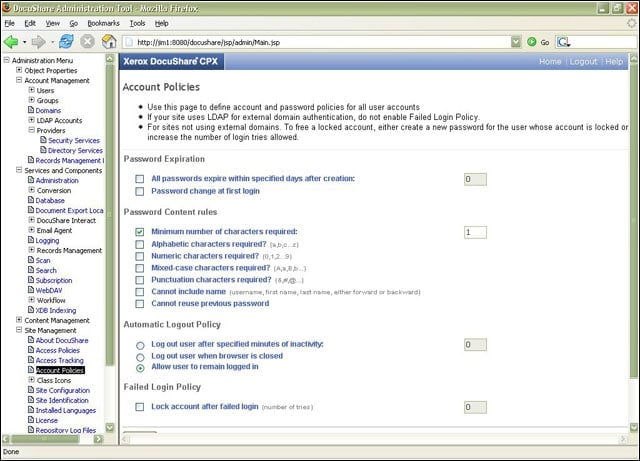This screenshot has width=640, height=461.
Task: Click the document icon beside License
Action: (x=31, y=420)
